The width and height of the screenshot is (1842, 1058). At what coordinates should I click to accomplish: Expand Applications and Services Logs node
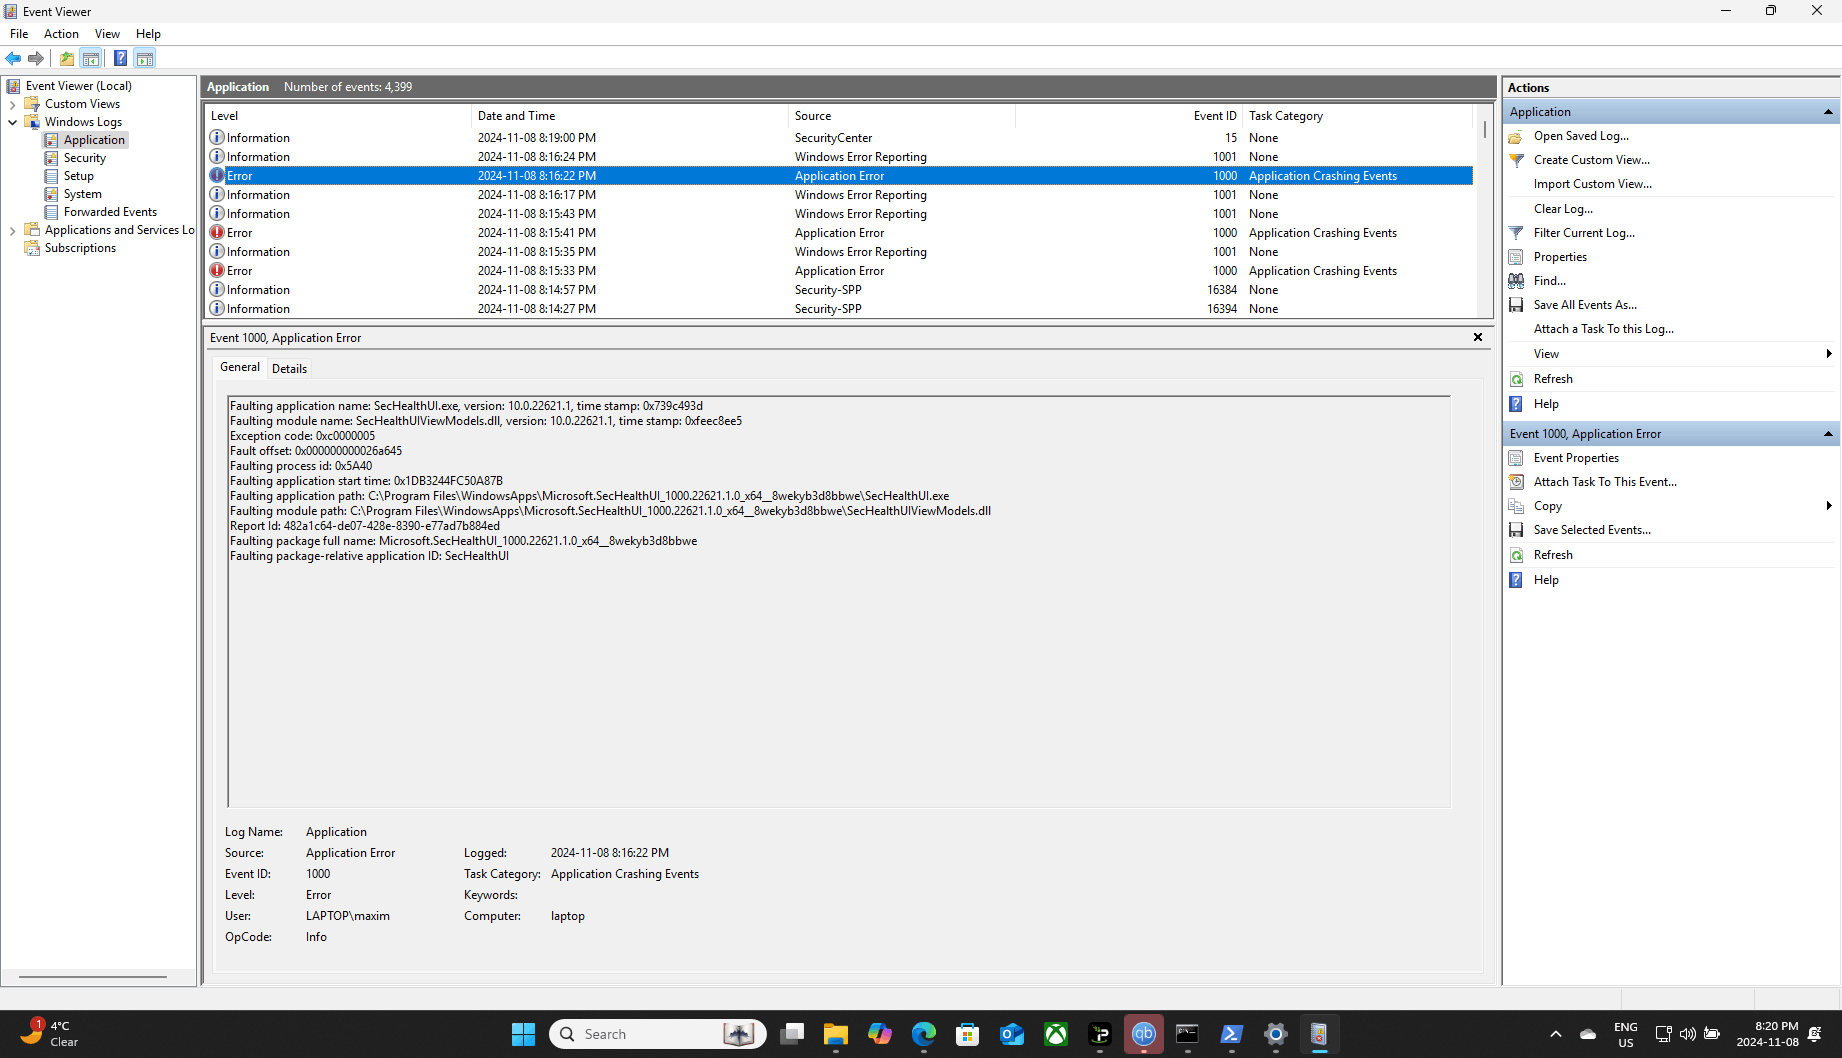tap(12, 230)
